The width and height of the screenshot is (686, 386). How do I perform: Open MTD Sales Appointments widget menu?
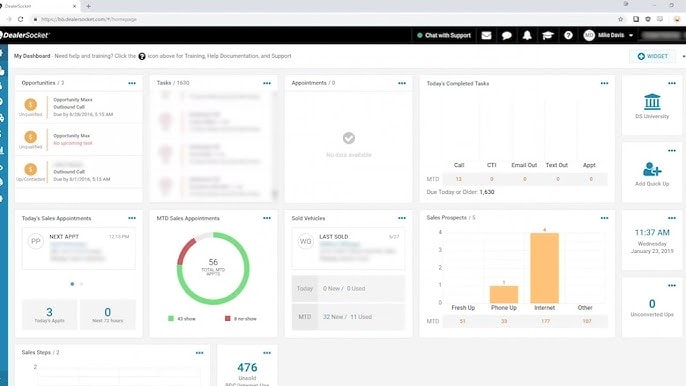click(267, 218)
